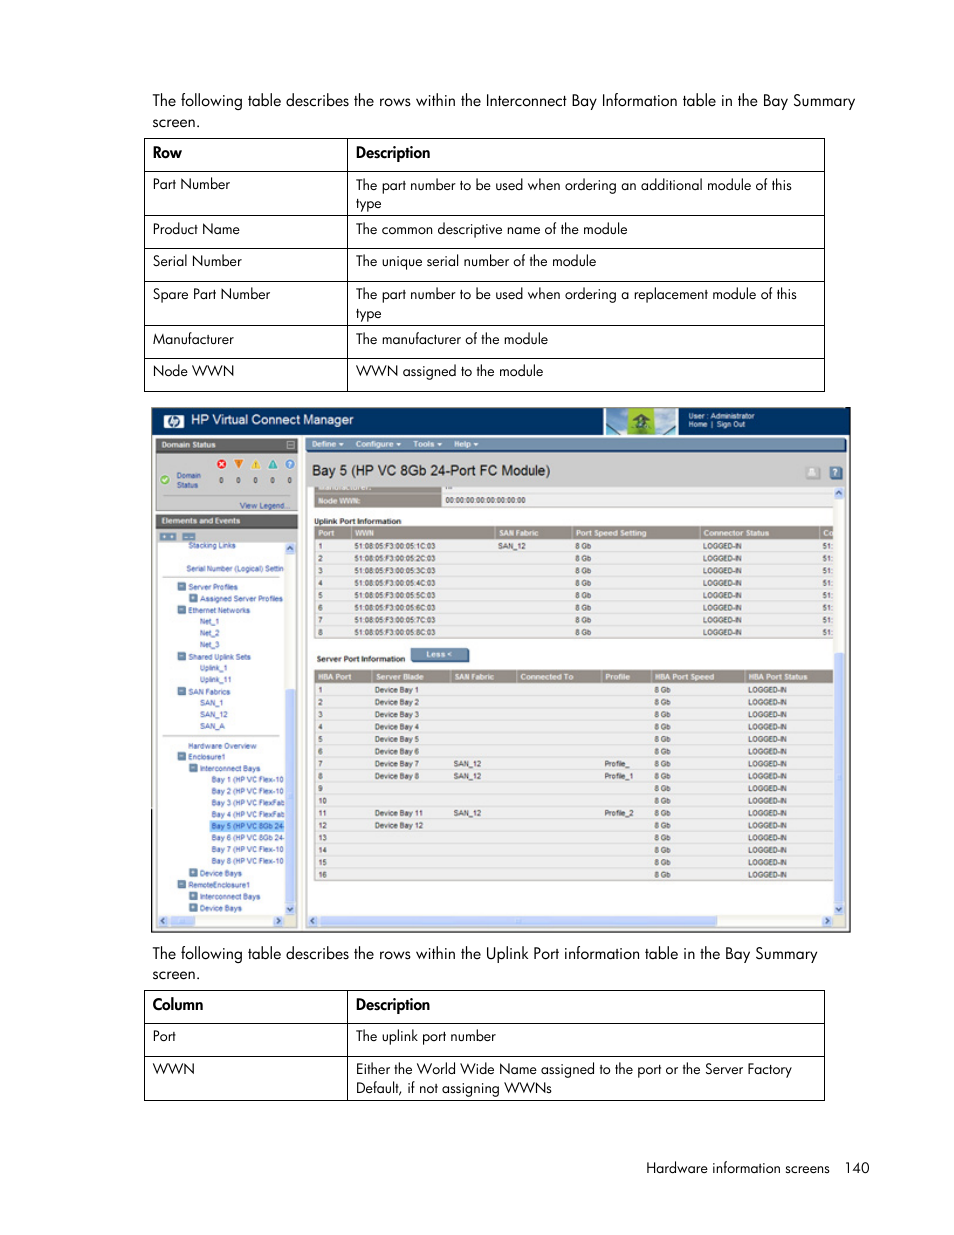Click tree panel scroll-up arrow
This screenshot has width=954, height=1235.
point(291,548)
